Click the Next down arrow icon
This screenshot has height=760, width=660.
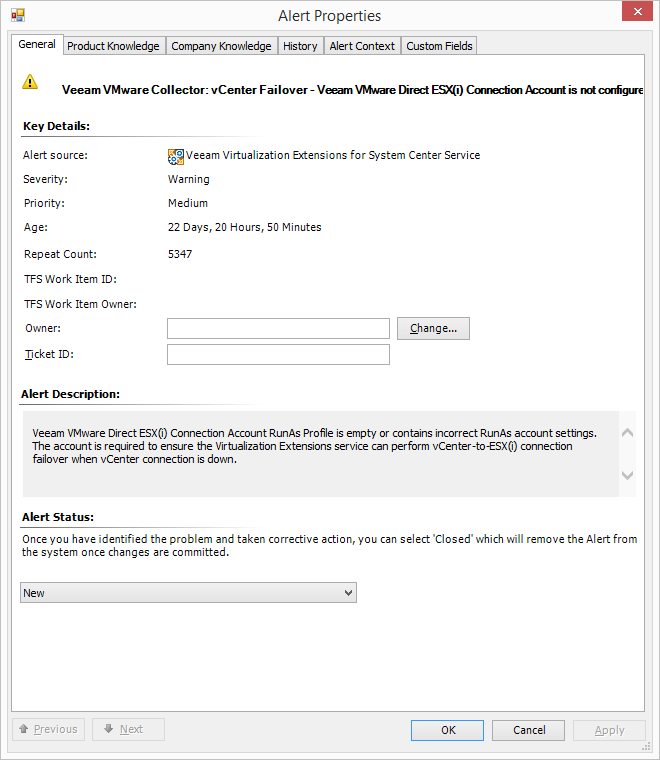pyautogui.click(x=109, y=728)
